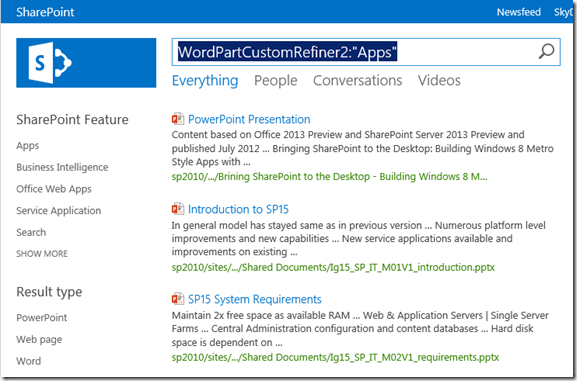Open URL ending M01V1_introduction.pptx
Viewport: 577px width, 381px height.
(x=333, y=267)
